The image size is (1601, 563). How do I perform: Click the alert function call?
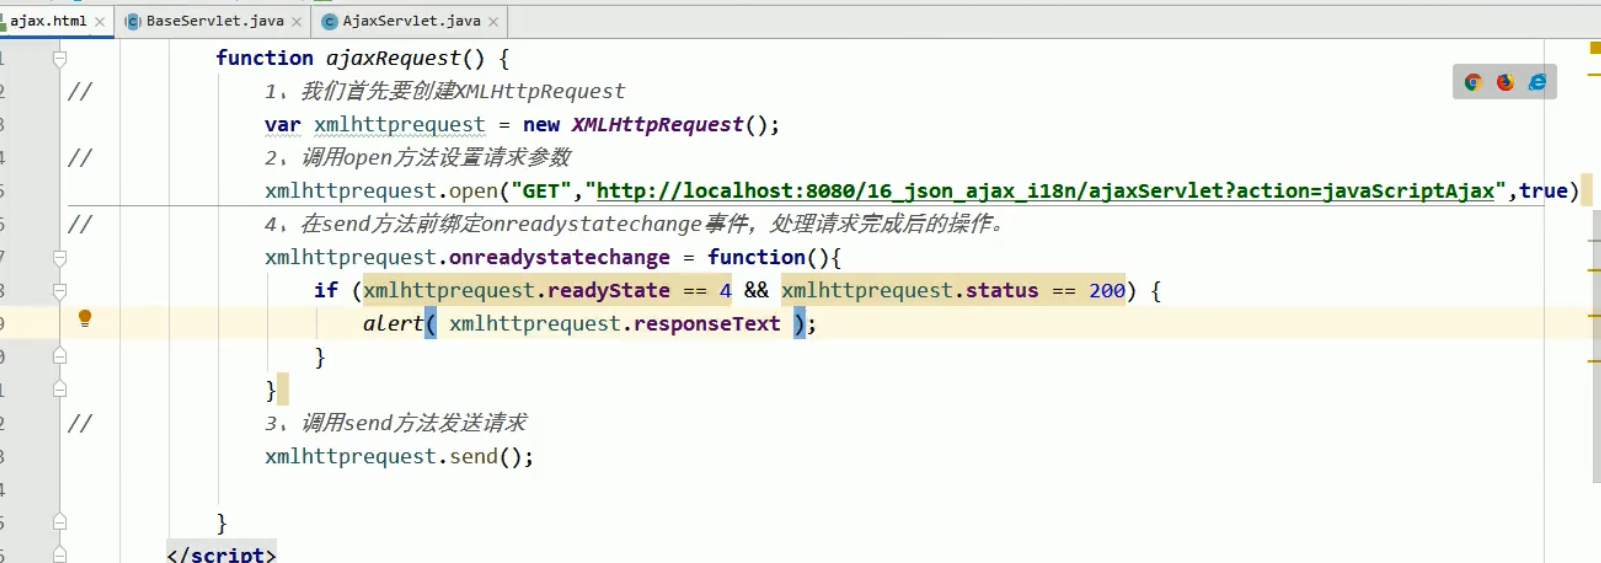point(393,324)
